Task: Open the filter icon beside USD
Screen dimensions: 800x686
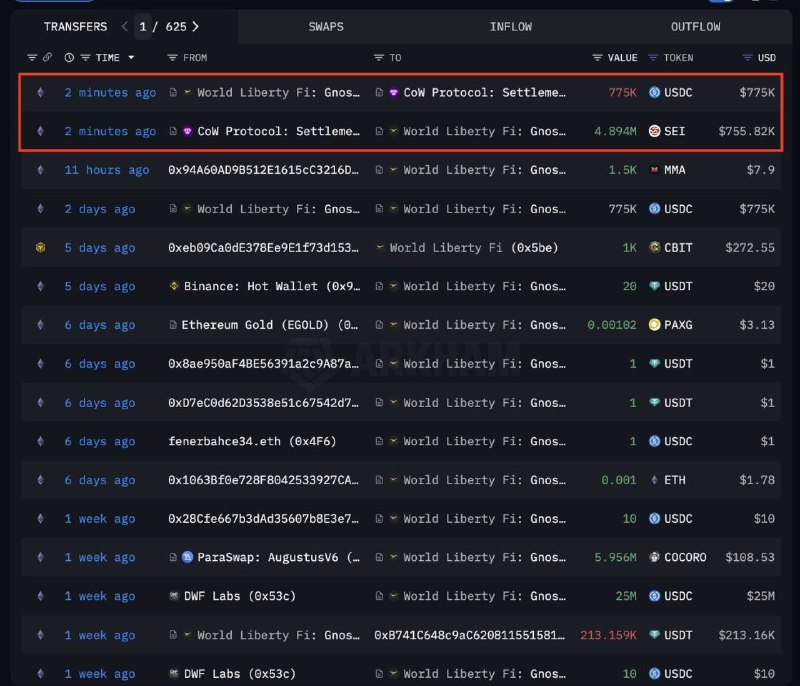Action: [x=747, y=58]
